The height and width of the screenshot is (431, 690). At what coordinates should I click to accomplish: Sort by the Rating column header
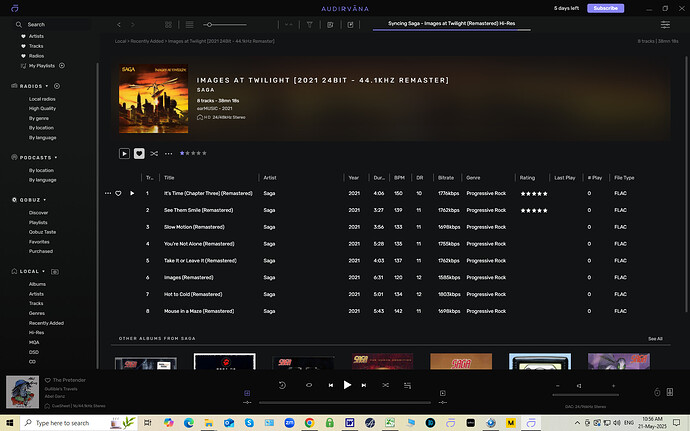point(527,178)
